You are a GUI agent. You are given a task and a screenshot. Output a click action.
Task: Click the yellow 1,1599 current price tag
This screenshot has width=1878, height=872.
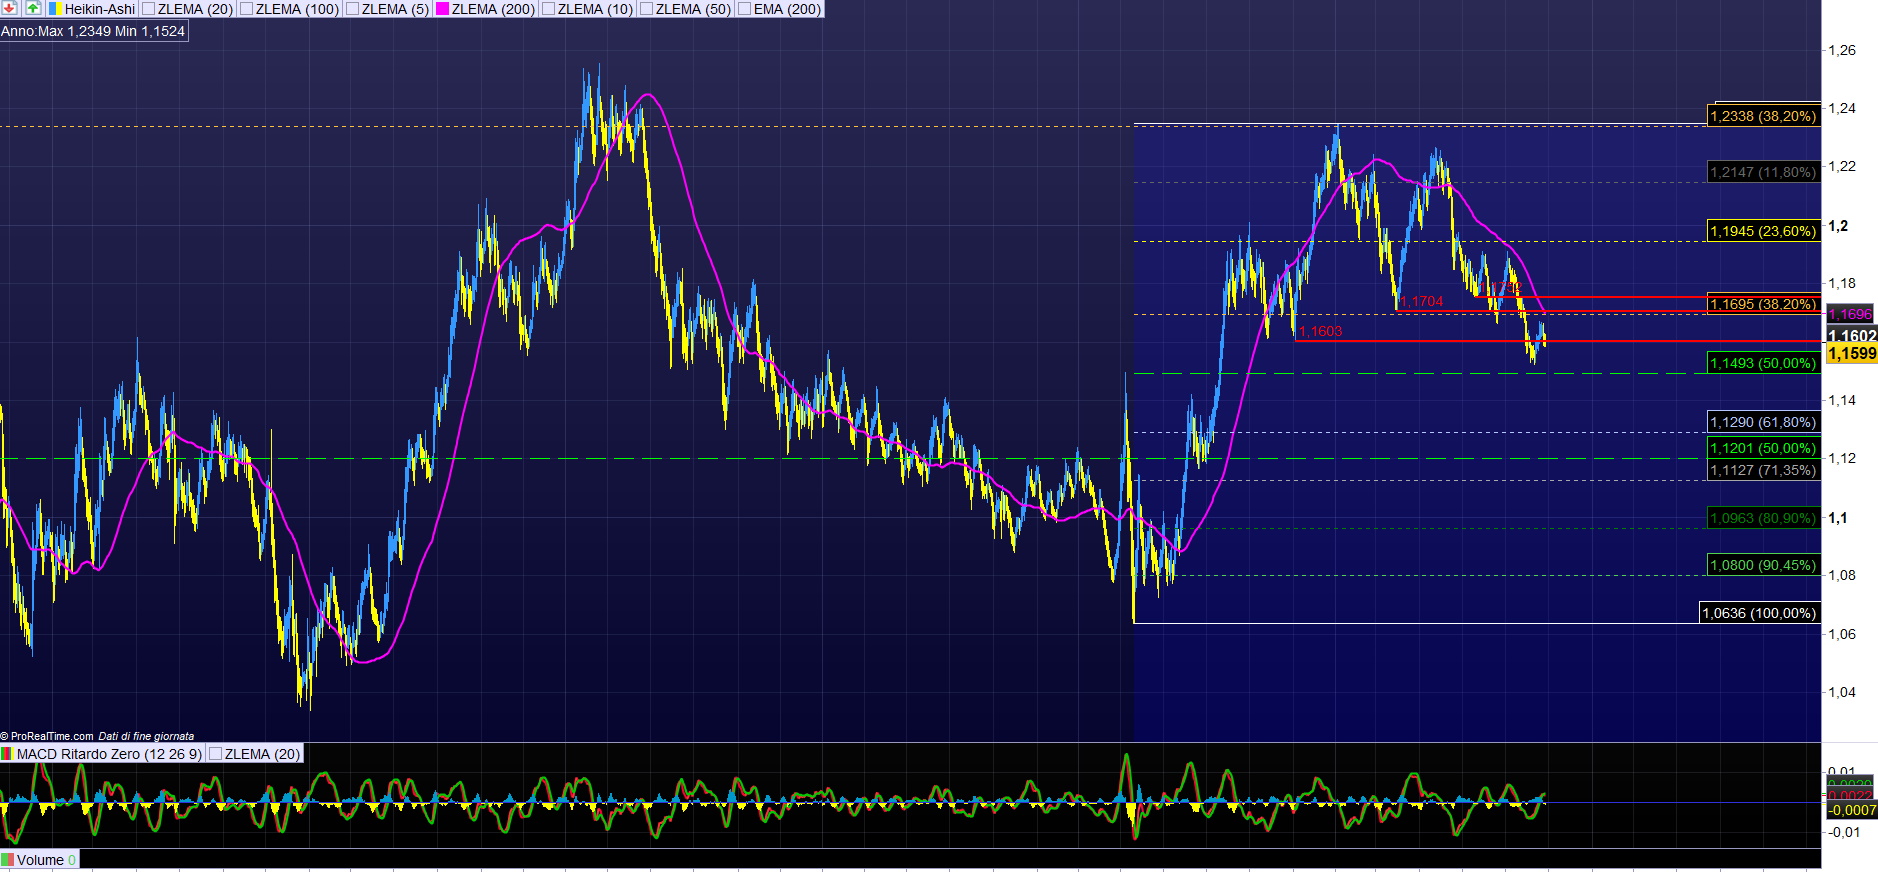pyautogui.click(x=1852, y=354)
